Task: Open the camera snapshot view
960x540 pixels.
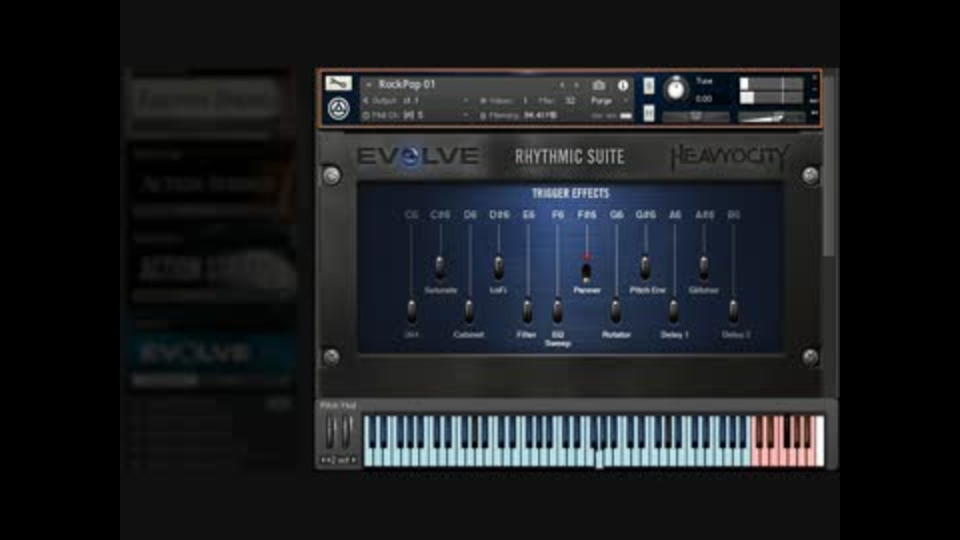Action: [x=599, y=85]
